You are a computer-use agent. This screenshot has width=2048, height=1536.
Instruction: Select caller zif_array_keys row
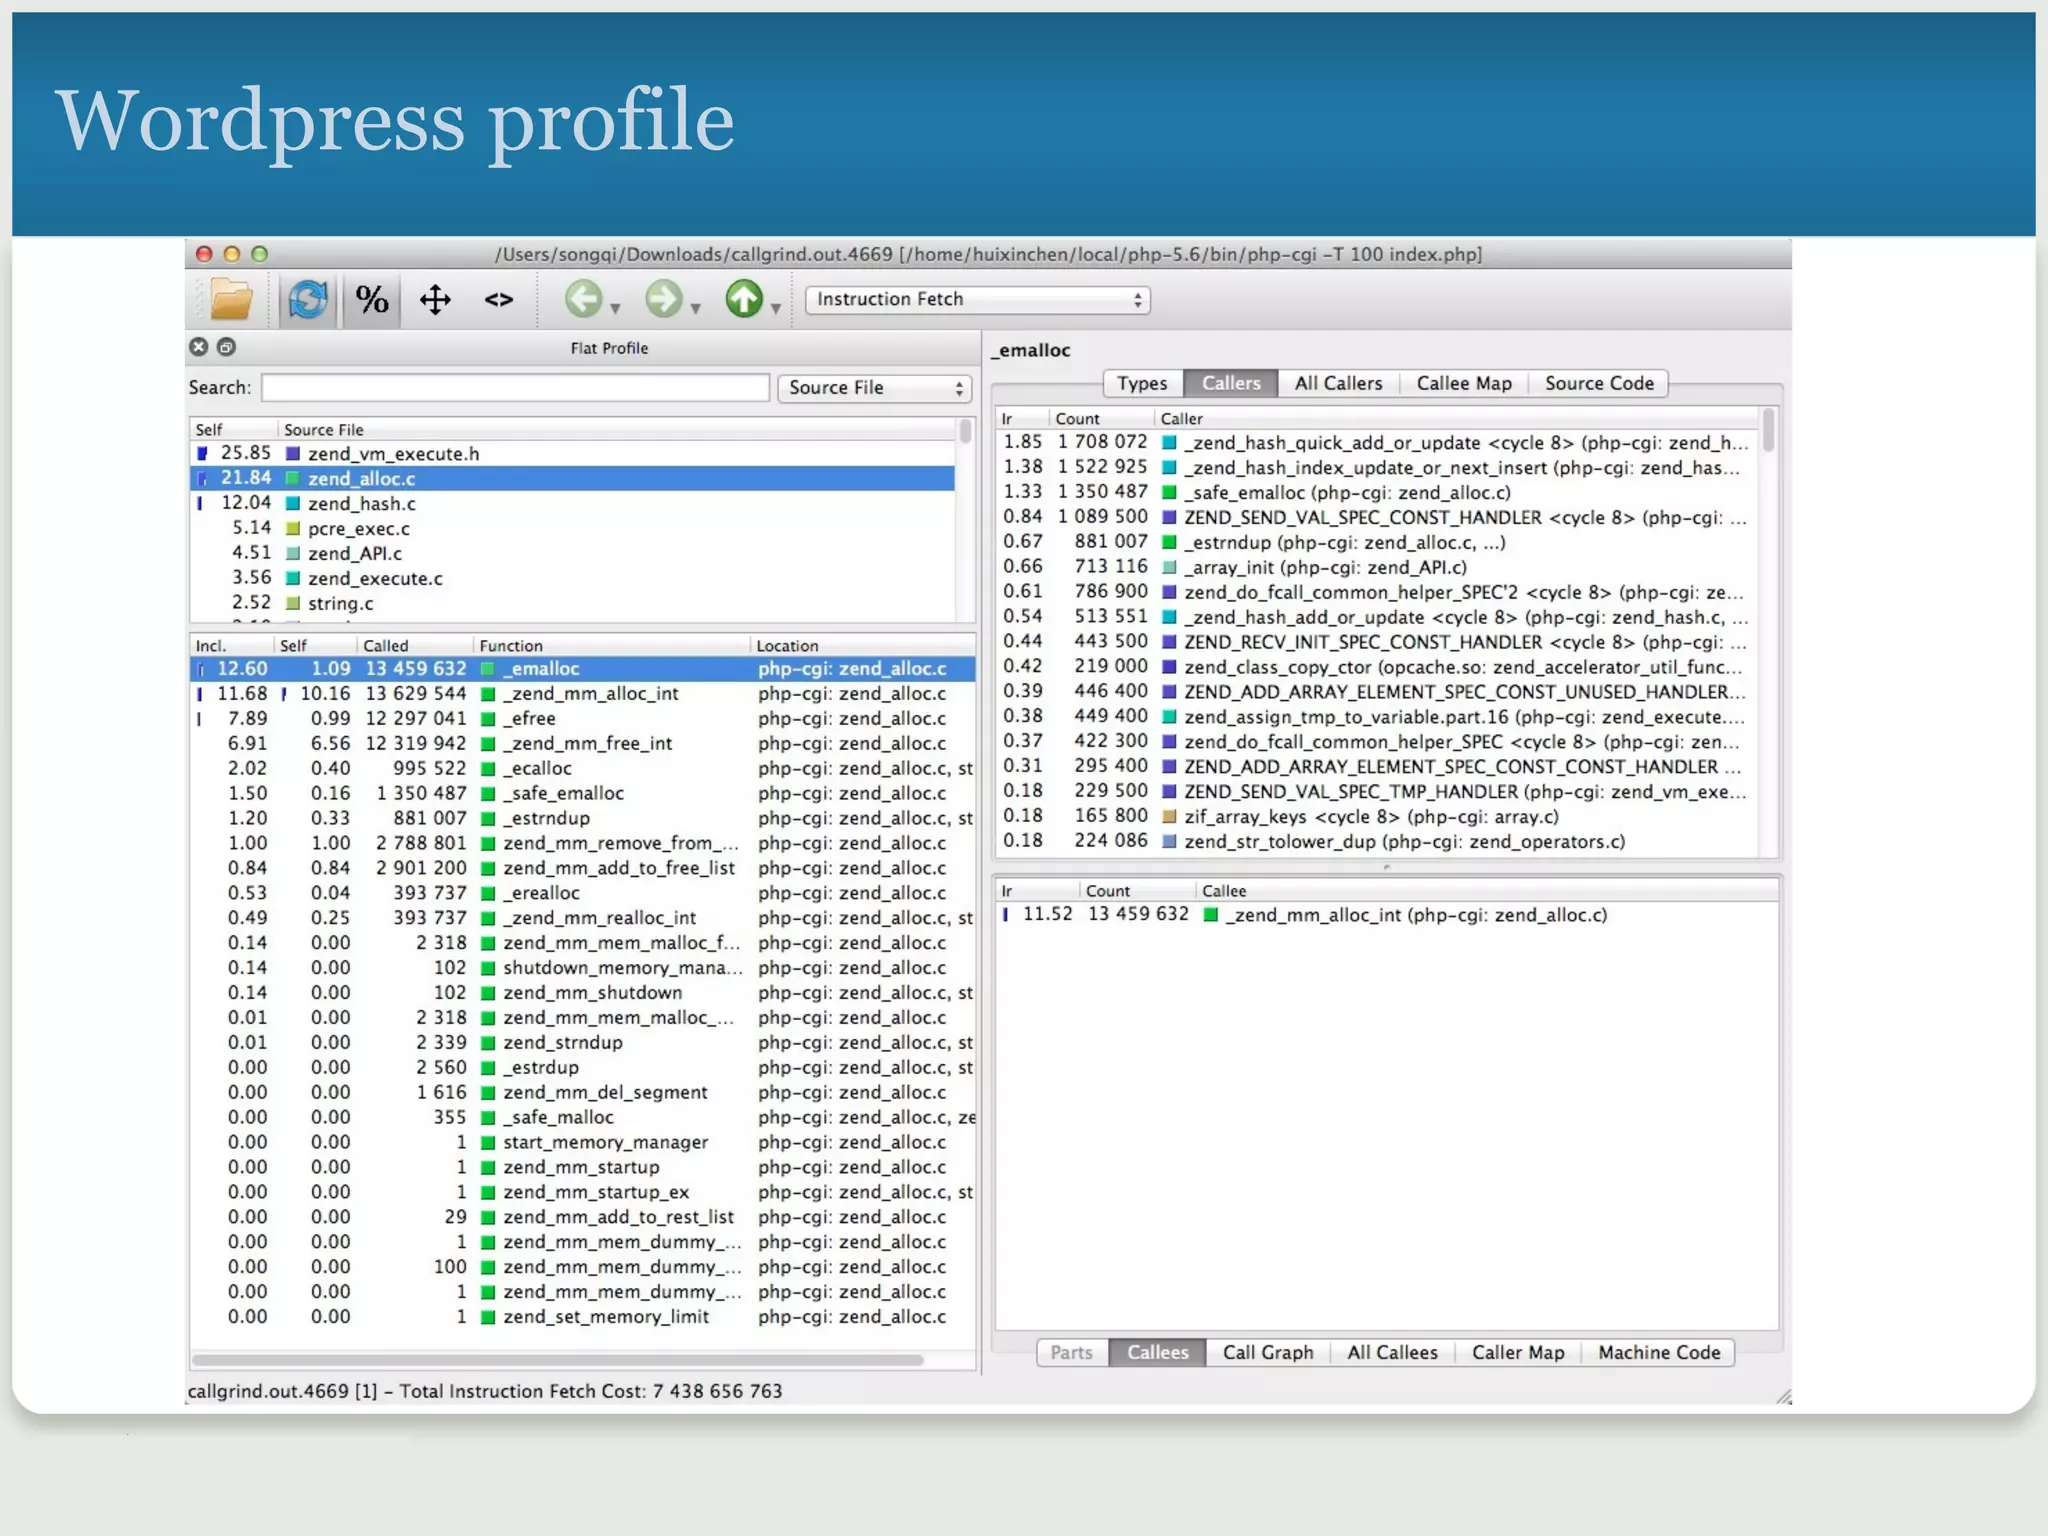pos(1376,816)
